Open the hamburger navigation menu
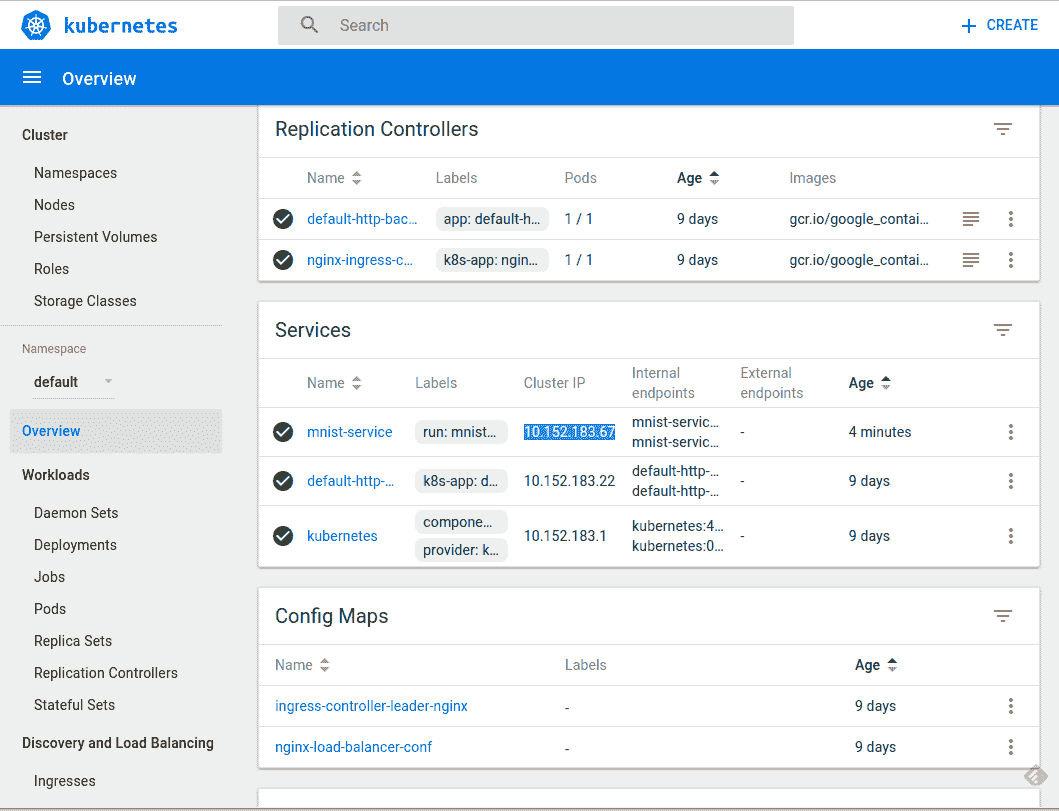 (x=32, y=78)
